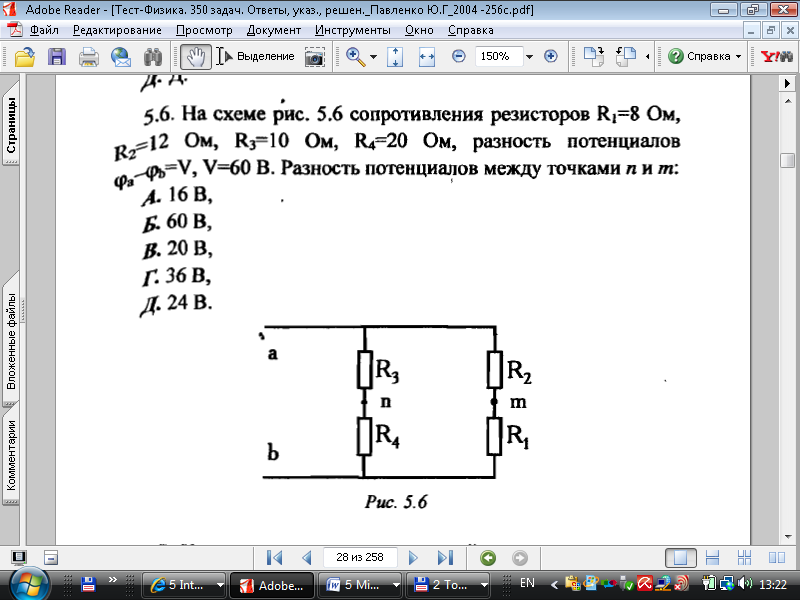Switch to the Microsoft Word taskbar group

click(360, 585)
